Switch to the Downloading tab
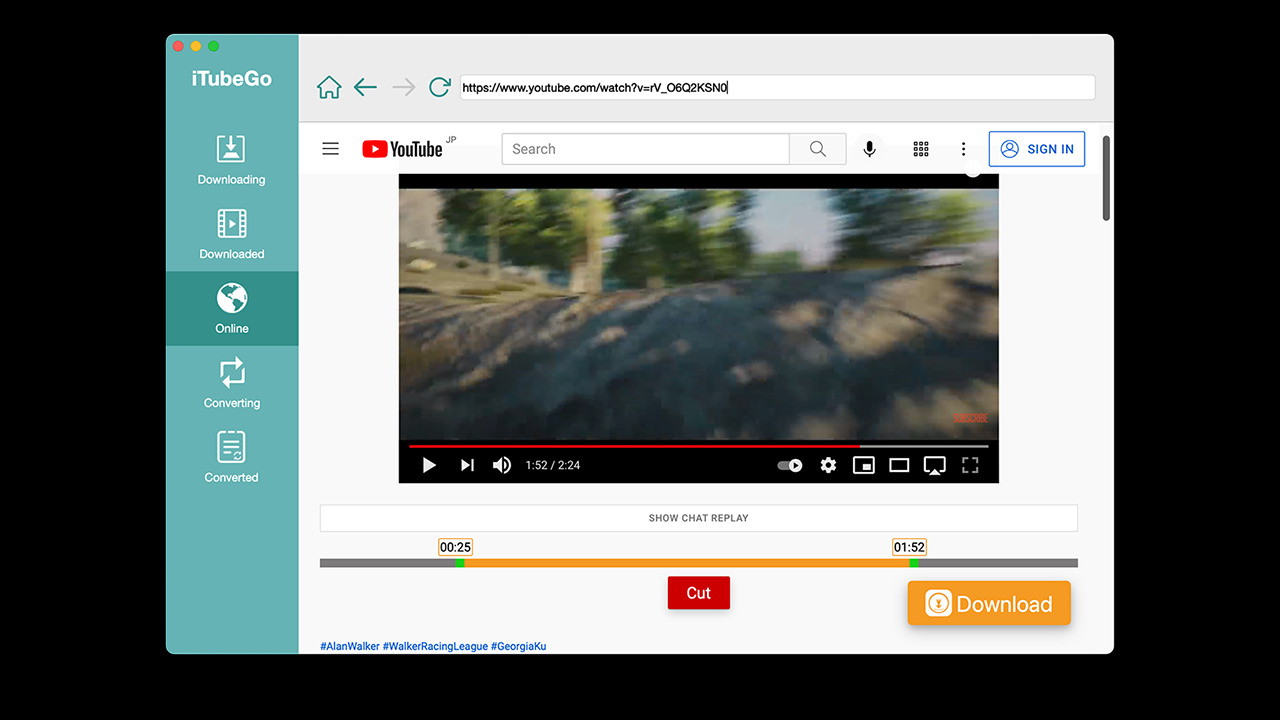Image resolution: width=1280 pixels, height=720 pixels. 231,160
